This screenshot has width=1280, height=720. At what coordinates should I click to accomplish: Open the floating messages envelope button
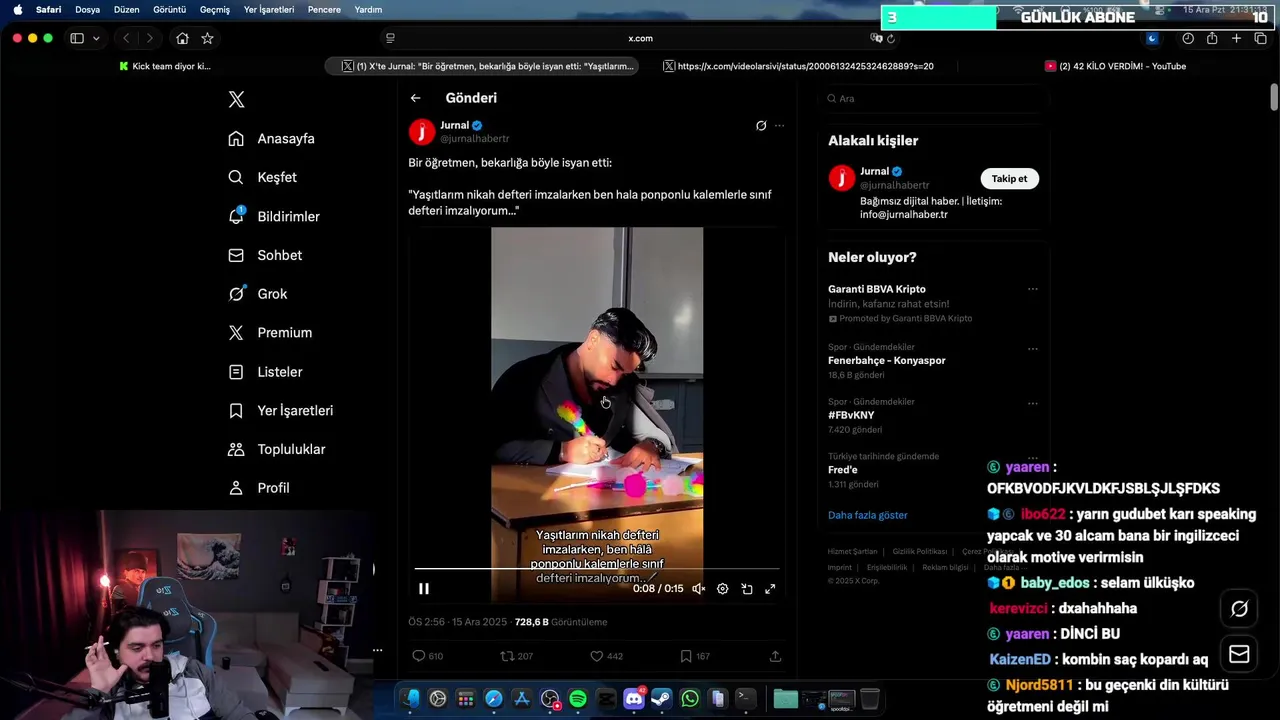pyautogui.click(x=1239, y=654)
